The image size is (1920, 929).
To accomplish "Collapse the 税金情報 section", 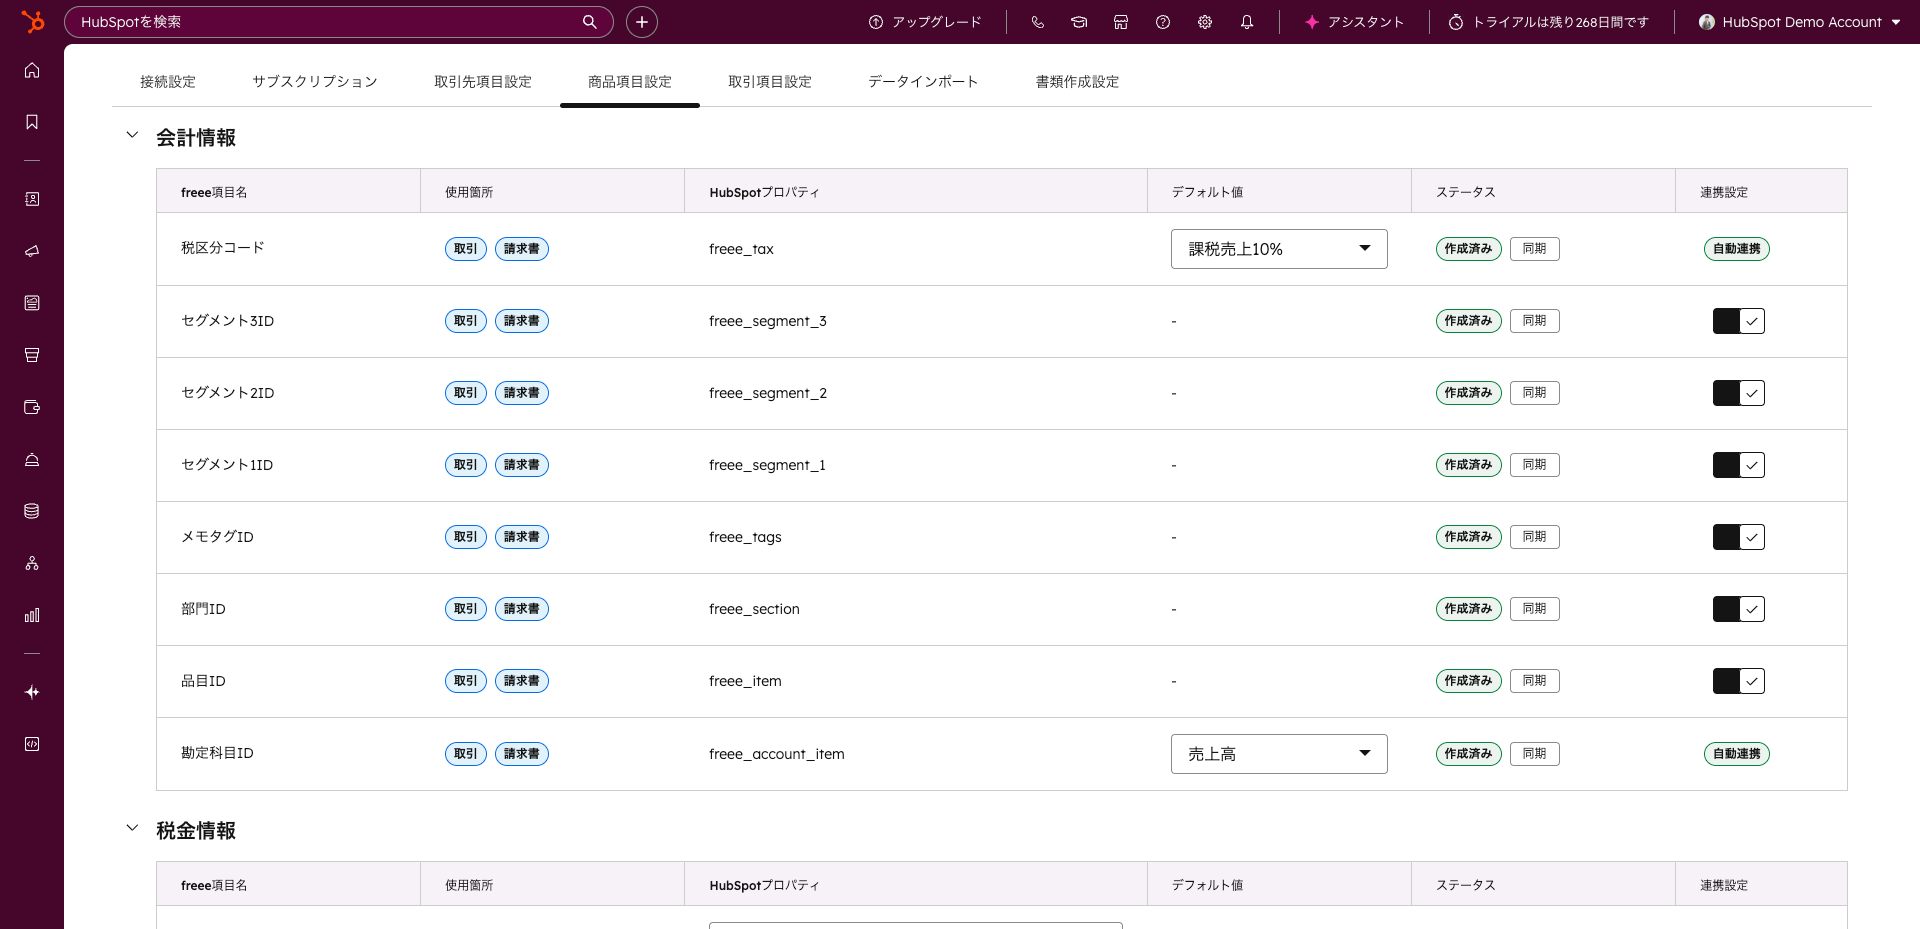I will [x=132, y=828].
